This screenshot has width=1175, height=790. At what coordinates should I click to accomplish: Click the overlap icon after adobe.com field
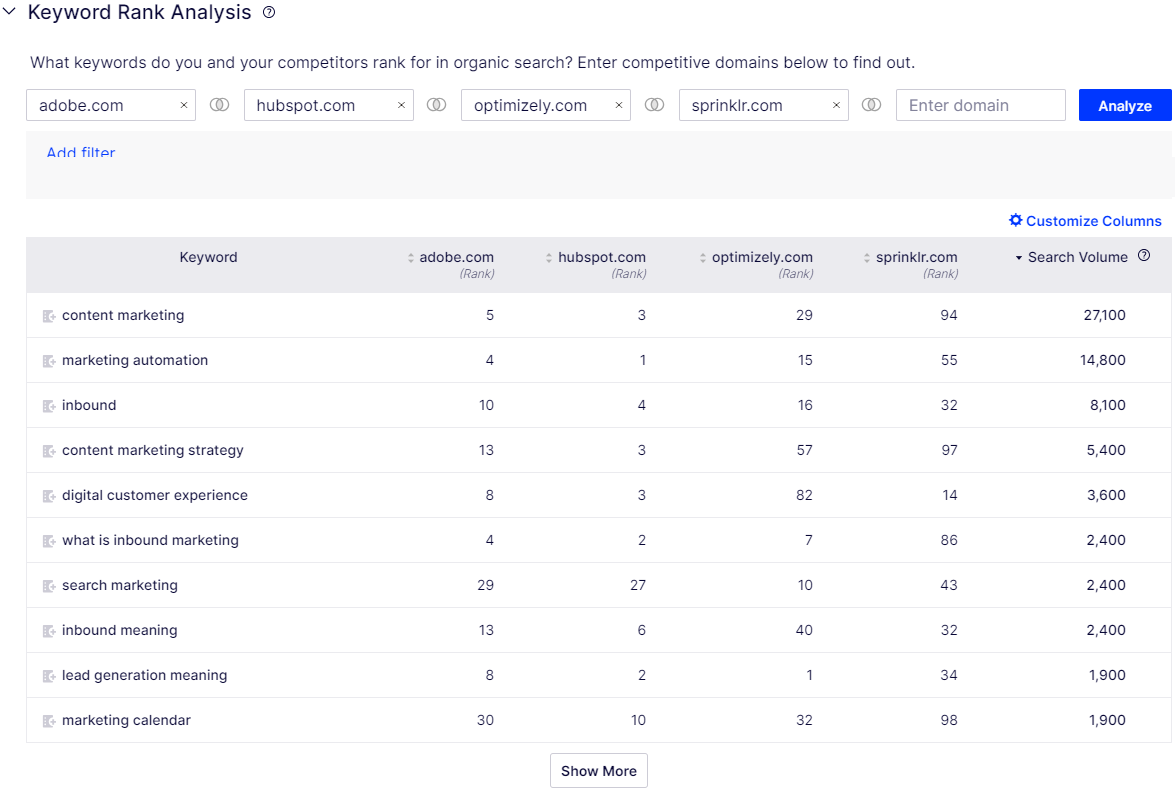tap(219, 105)
